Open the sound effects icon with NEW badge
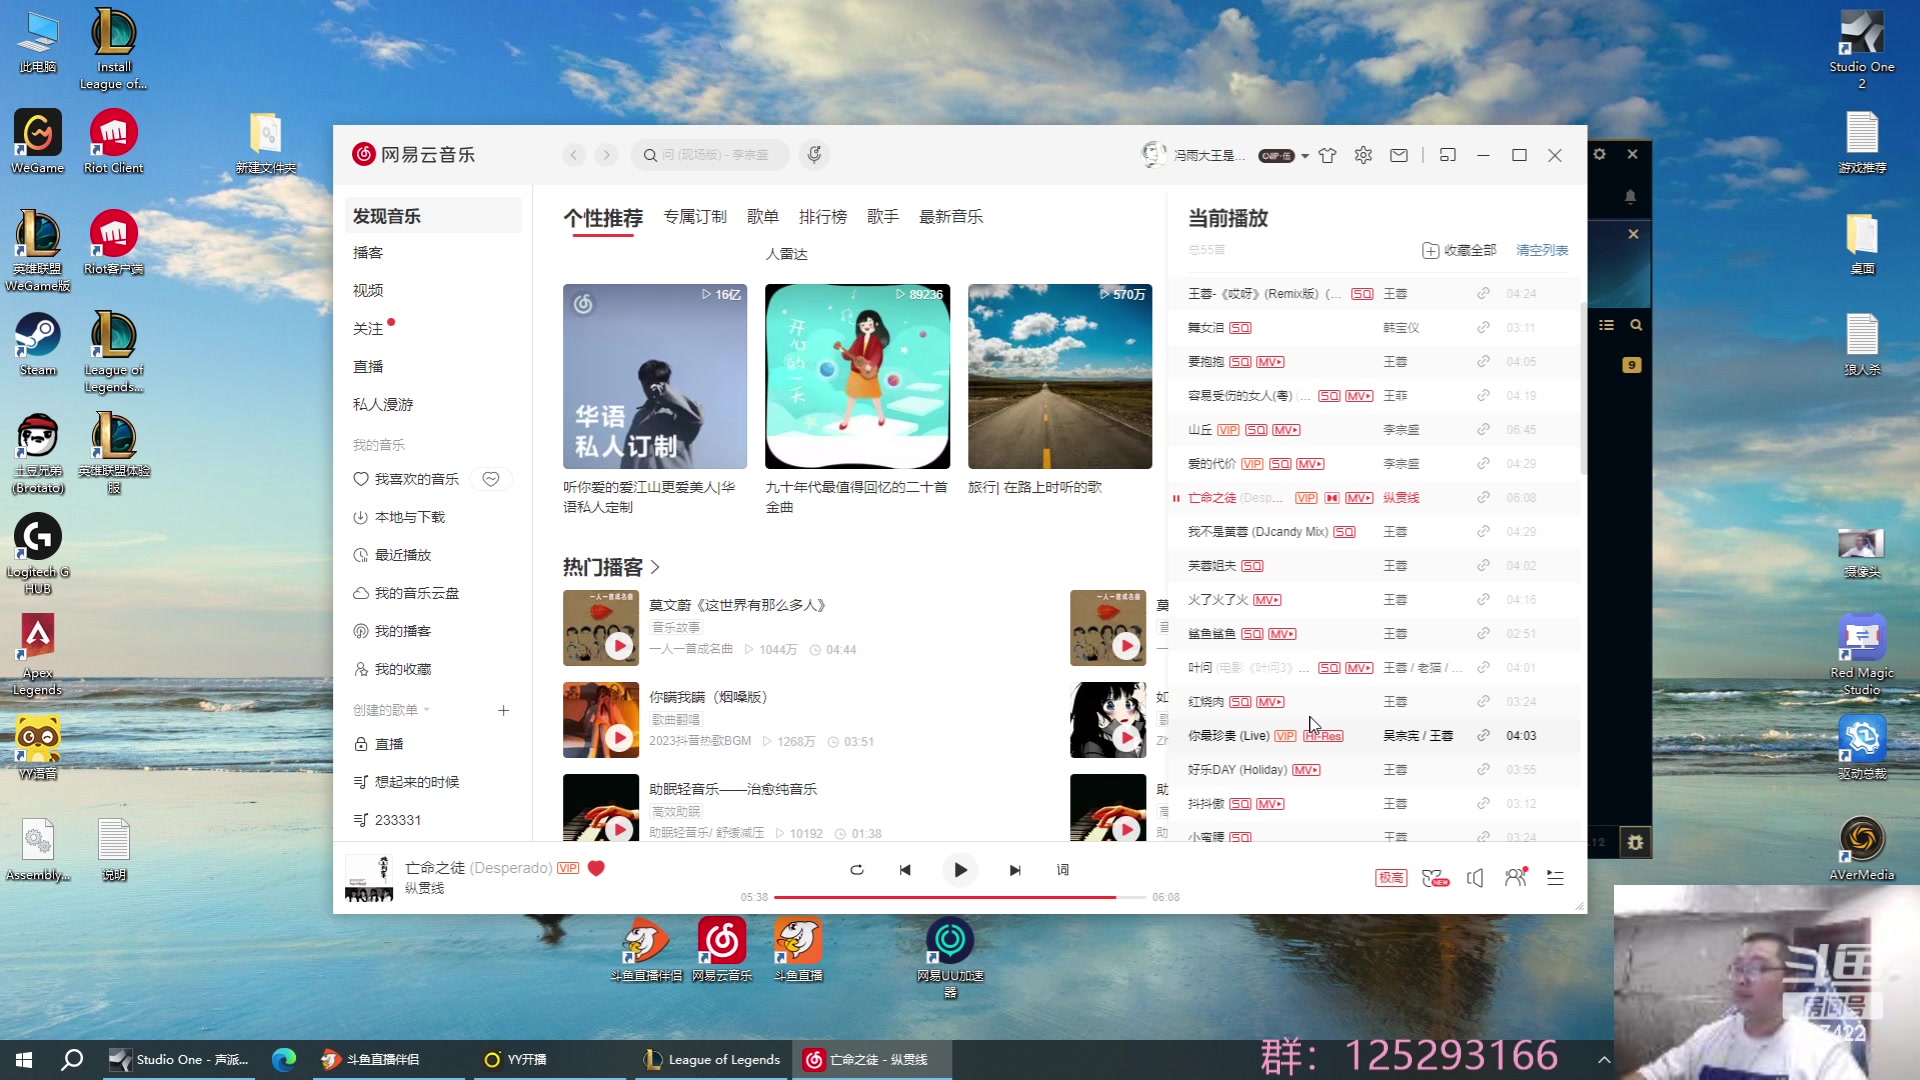 pyautogui.click(x=1435, y=878)
